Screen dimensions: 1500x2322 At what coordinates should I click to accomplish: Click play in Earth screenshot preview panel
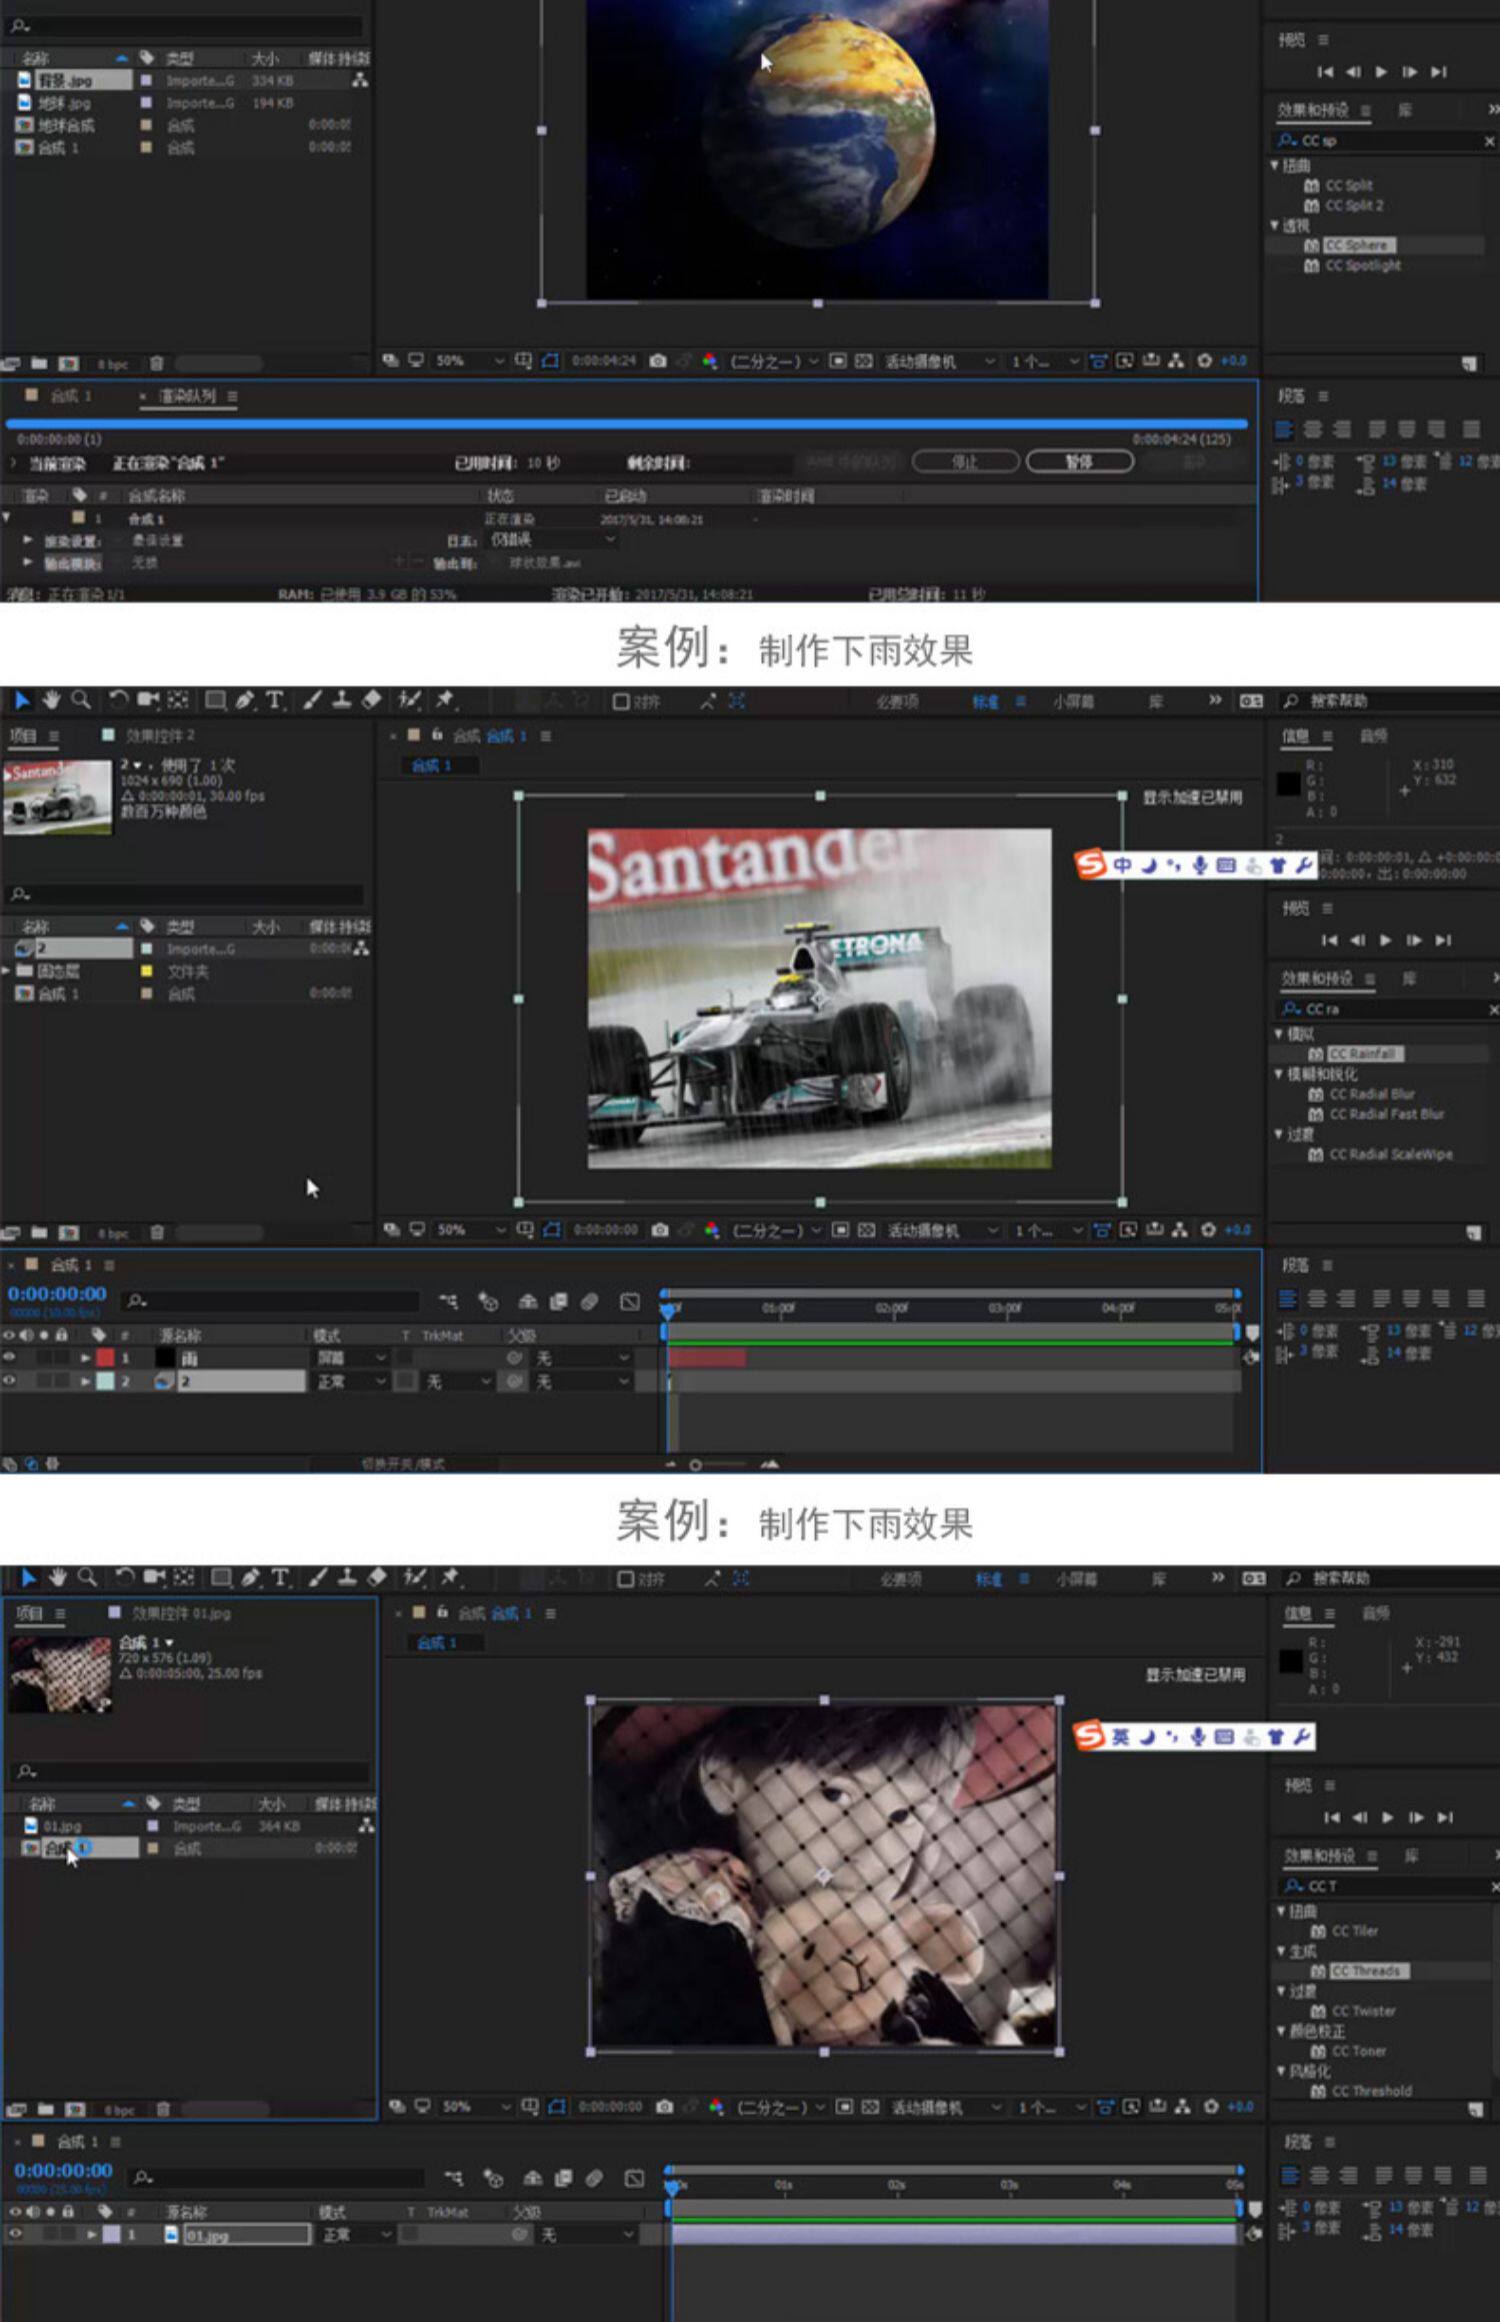pyautogui.click(x=1381, y=72)
